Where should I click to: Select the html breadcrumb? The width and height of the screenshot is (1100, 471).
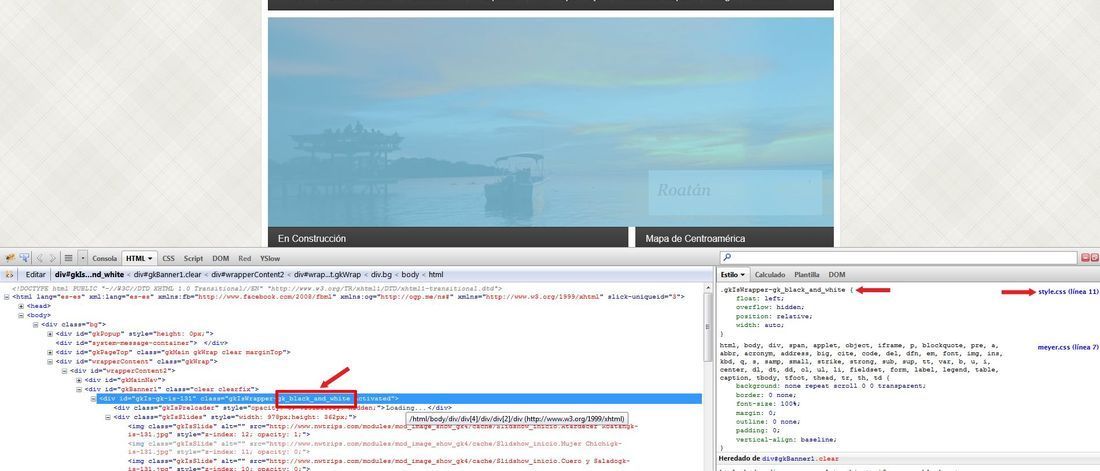pyautogui.click(x=436, y=274)
